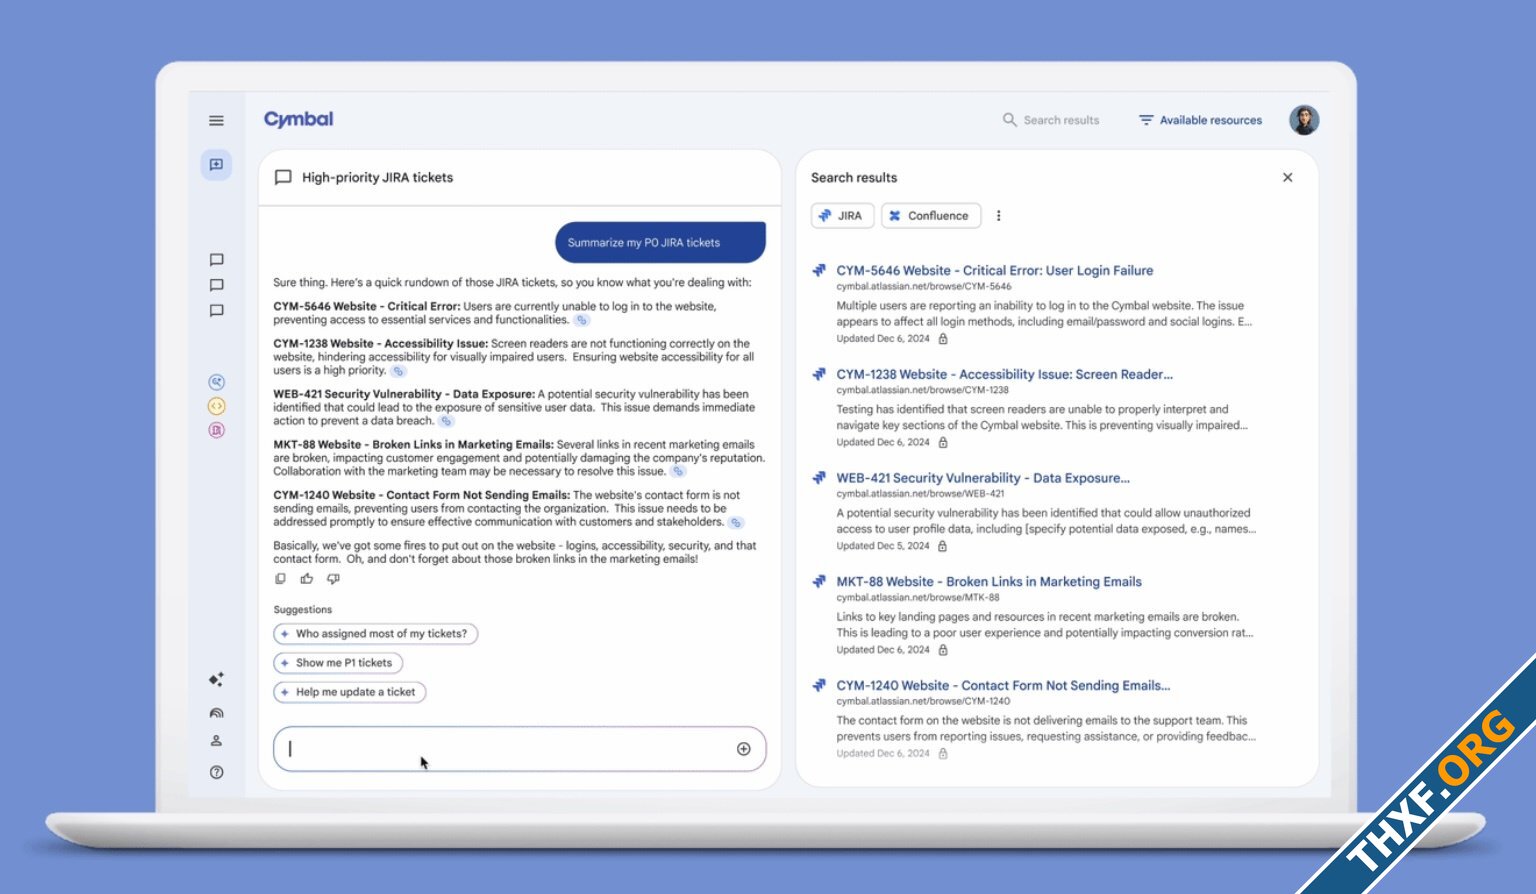Copy the assistant response
Image resolution: width=1536 pixels, height=894 pixels.
pos(280,579)
